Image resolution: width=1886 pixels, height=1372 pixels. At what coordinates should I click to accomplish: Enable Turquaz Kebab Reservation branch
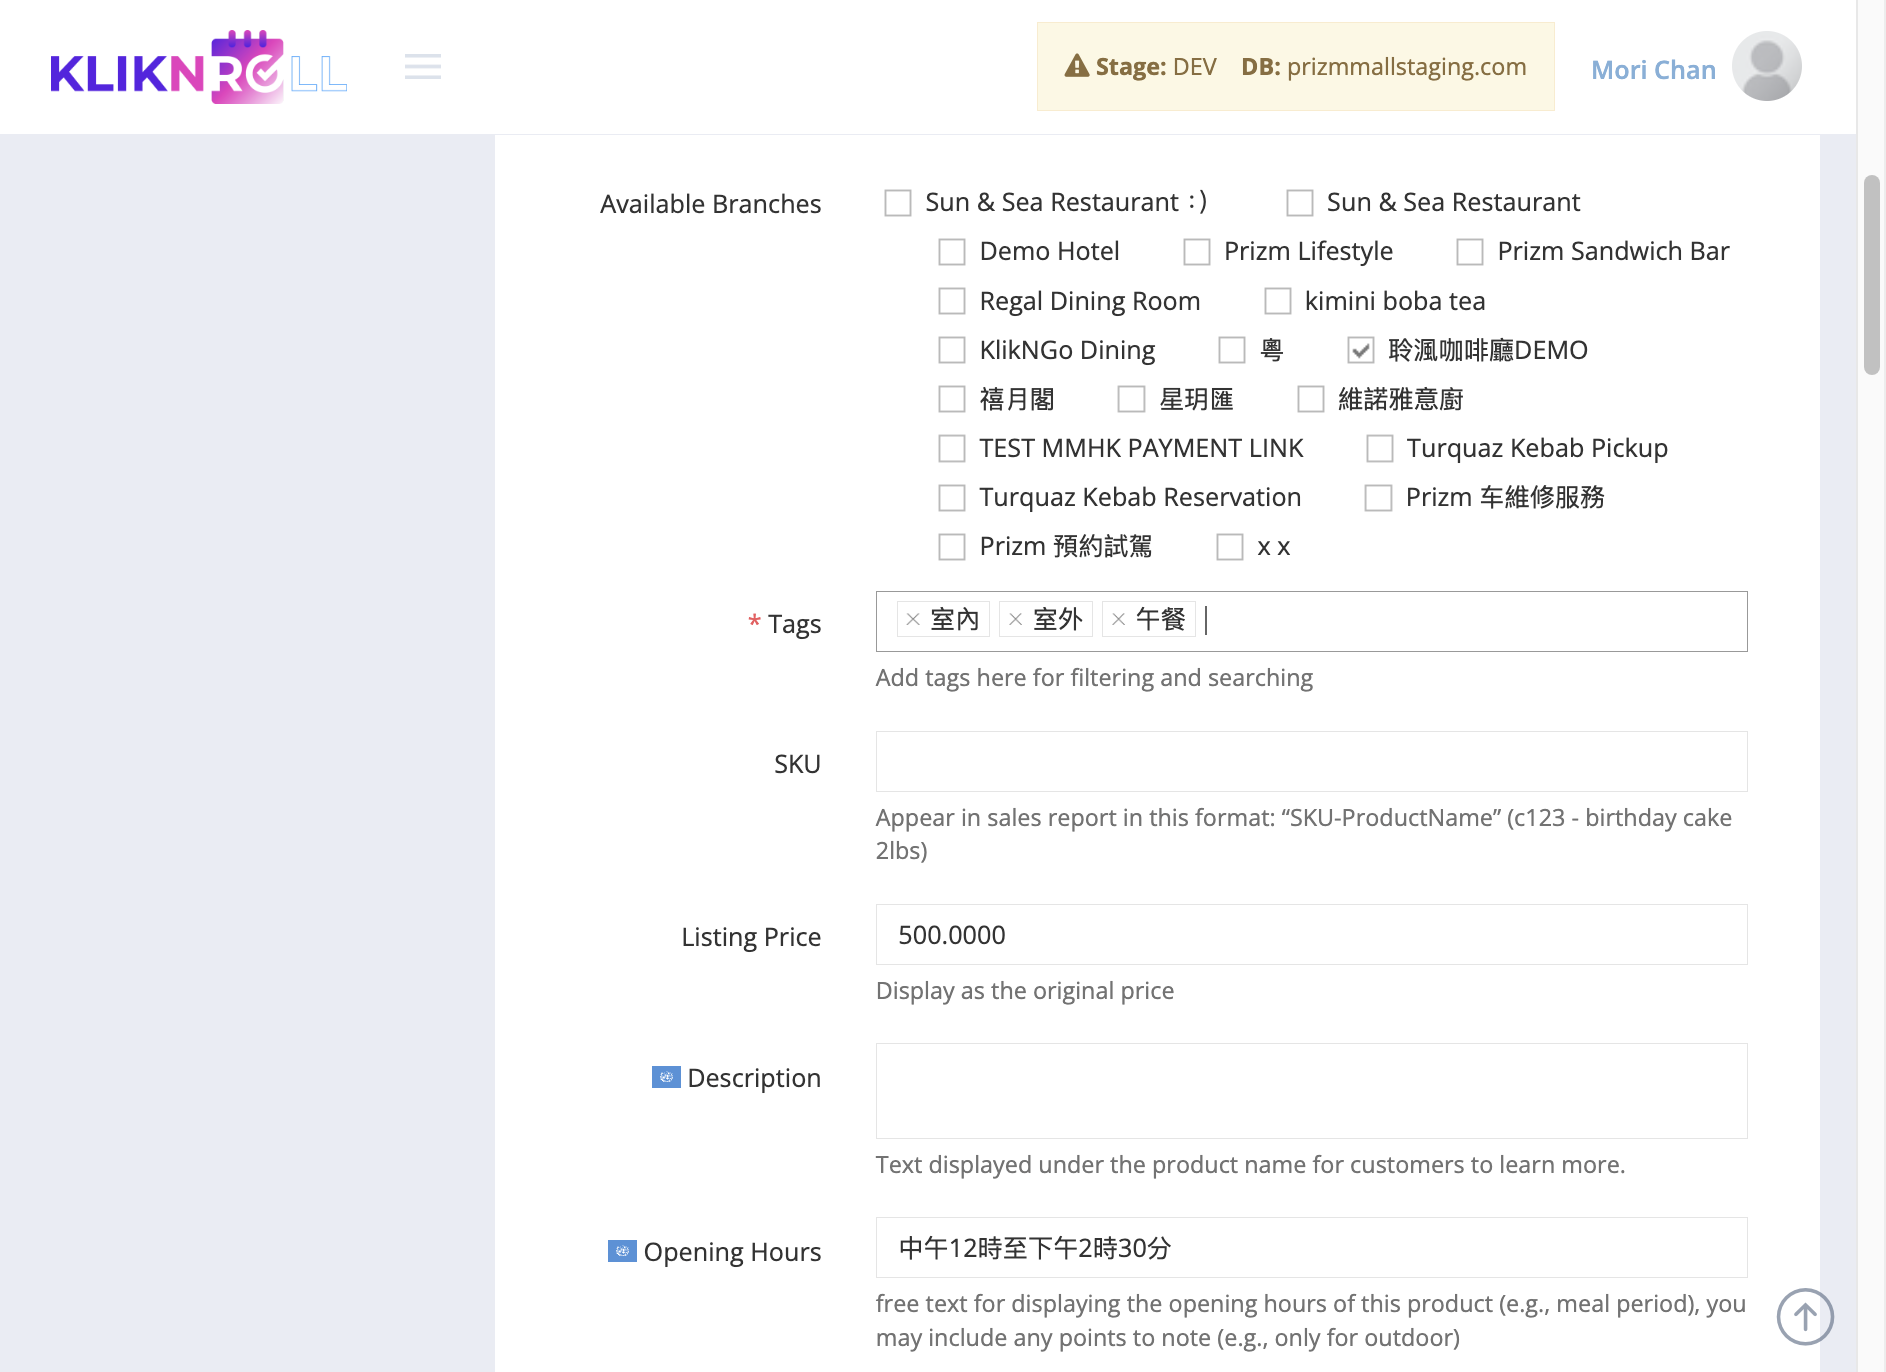(952, 497)
